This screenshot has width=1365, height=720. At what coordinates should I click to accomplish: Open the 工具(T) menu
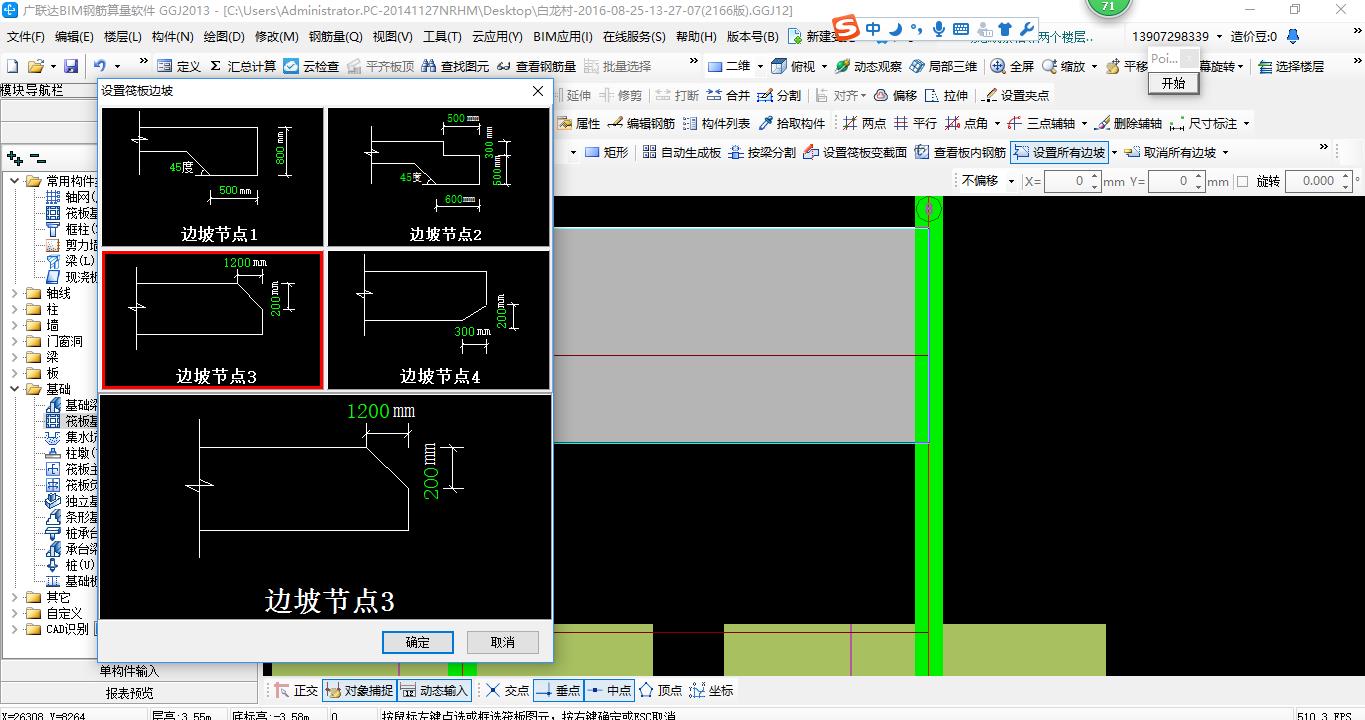441,37
